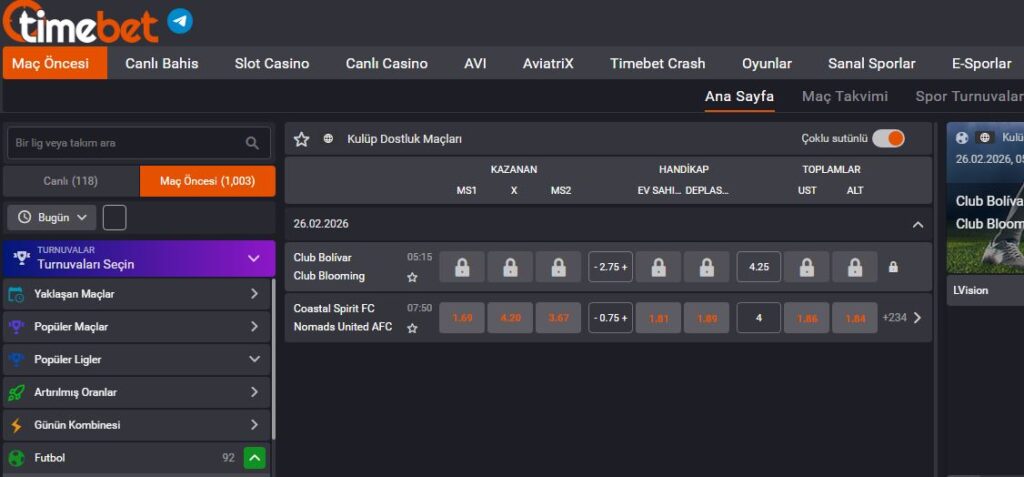Toggle the Çoklu sütunlu switch

[888, 139]
